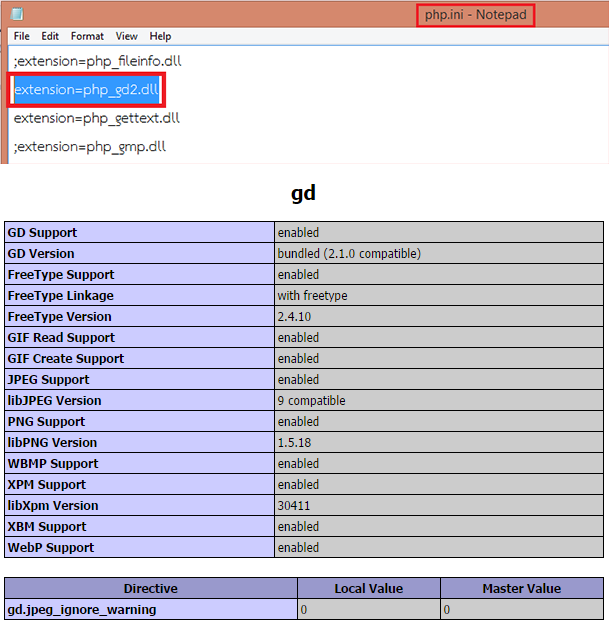Click the ;extension=php_fileinfo.dll line
The image size is (609, 637).
[x=98, y=61]
